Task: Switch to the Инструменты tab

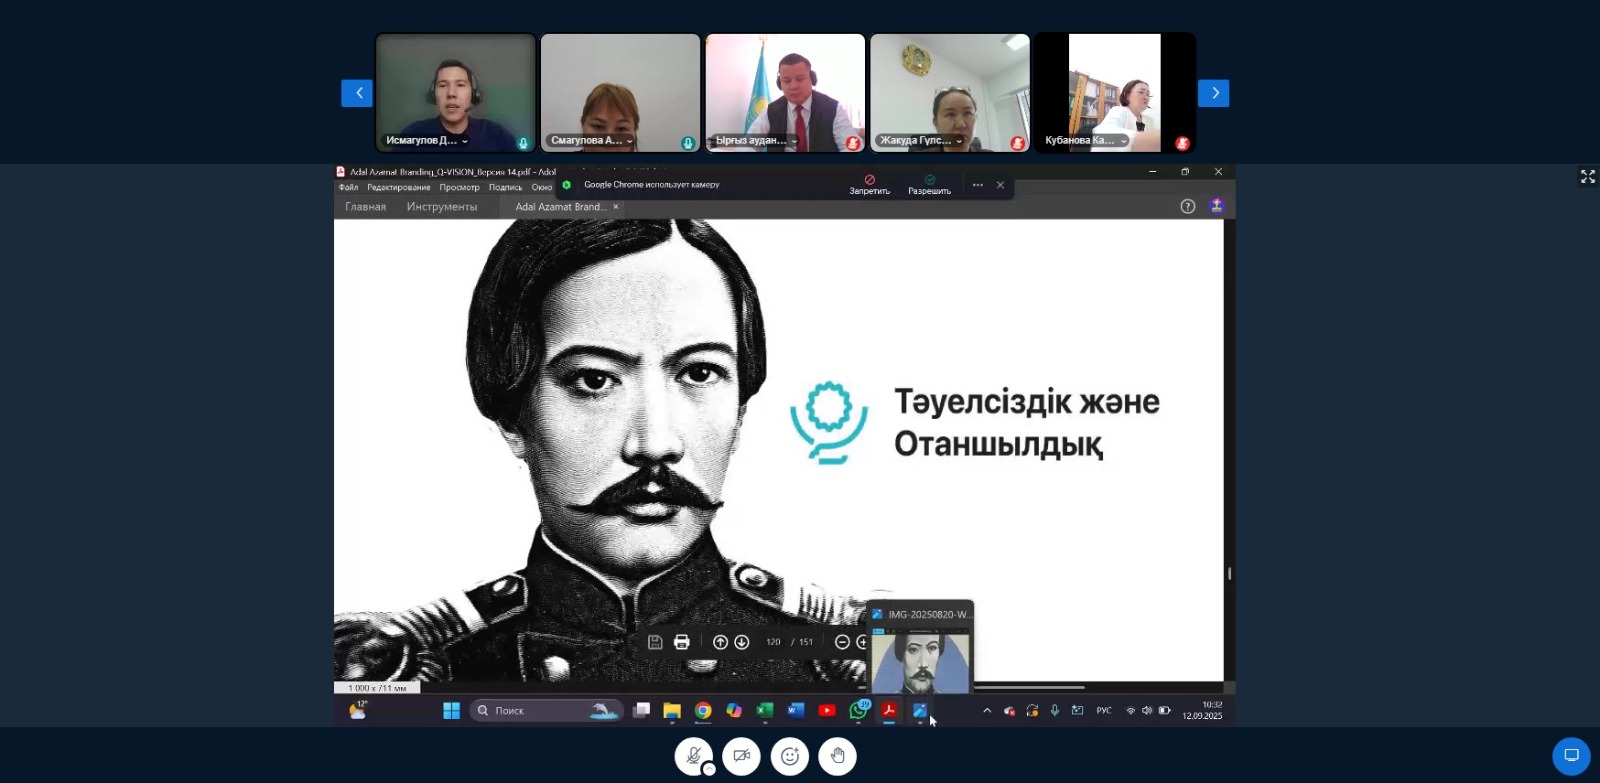Action: click(x=442, y=207)
